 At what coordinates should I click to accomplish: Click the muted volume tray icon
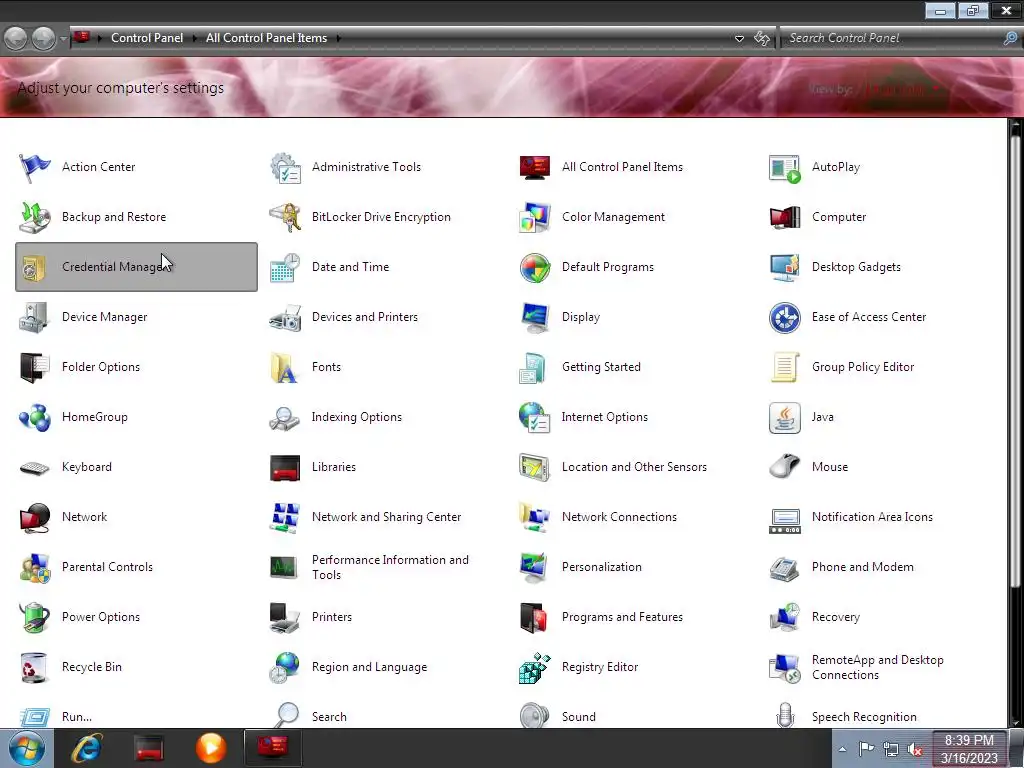coord(916,750)
